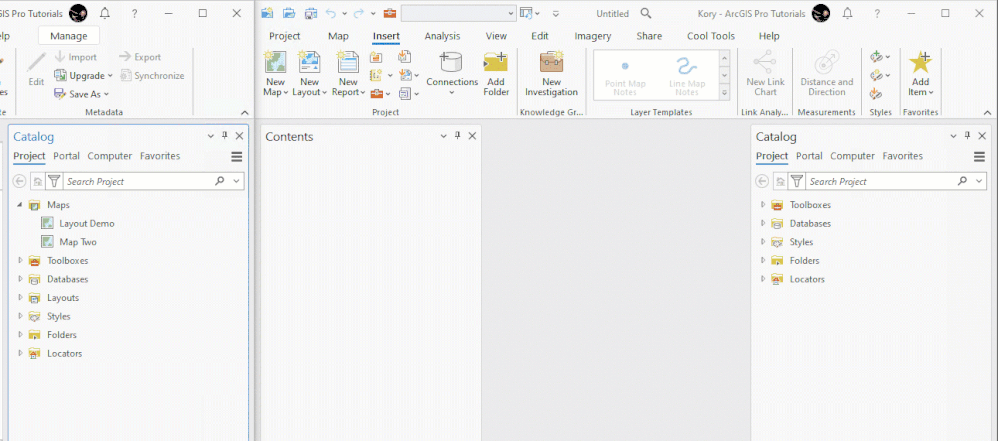Expand the Toolboxes node in right Catalog
Image resolution: width=998 pixels, height=441 pixels.
[x=763, y=205]
